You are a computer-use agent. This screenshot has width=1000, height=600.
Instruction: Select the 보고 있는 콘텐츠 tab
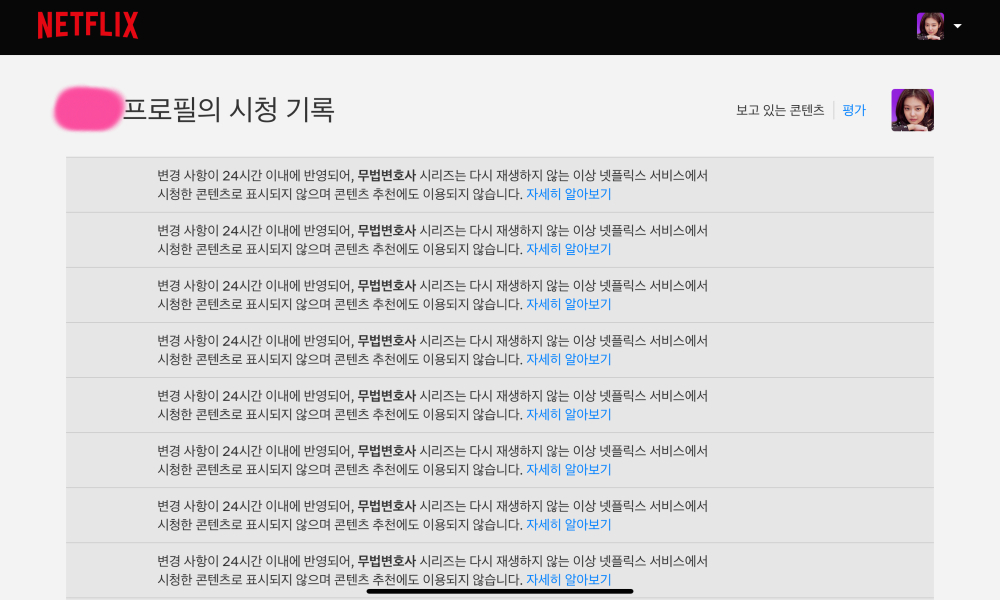tap(780, 110)
